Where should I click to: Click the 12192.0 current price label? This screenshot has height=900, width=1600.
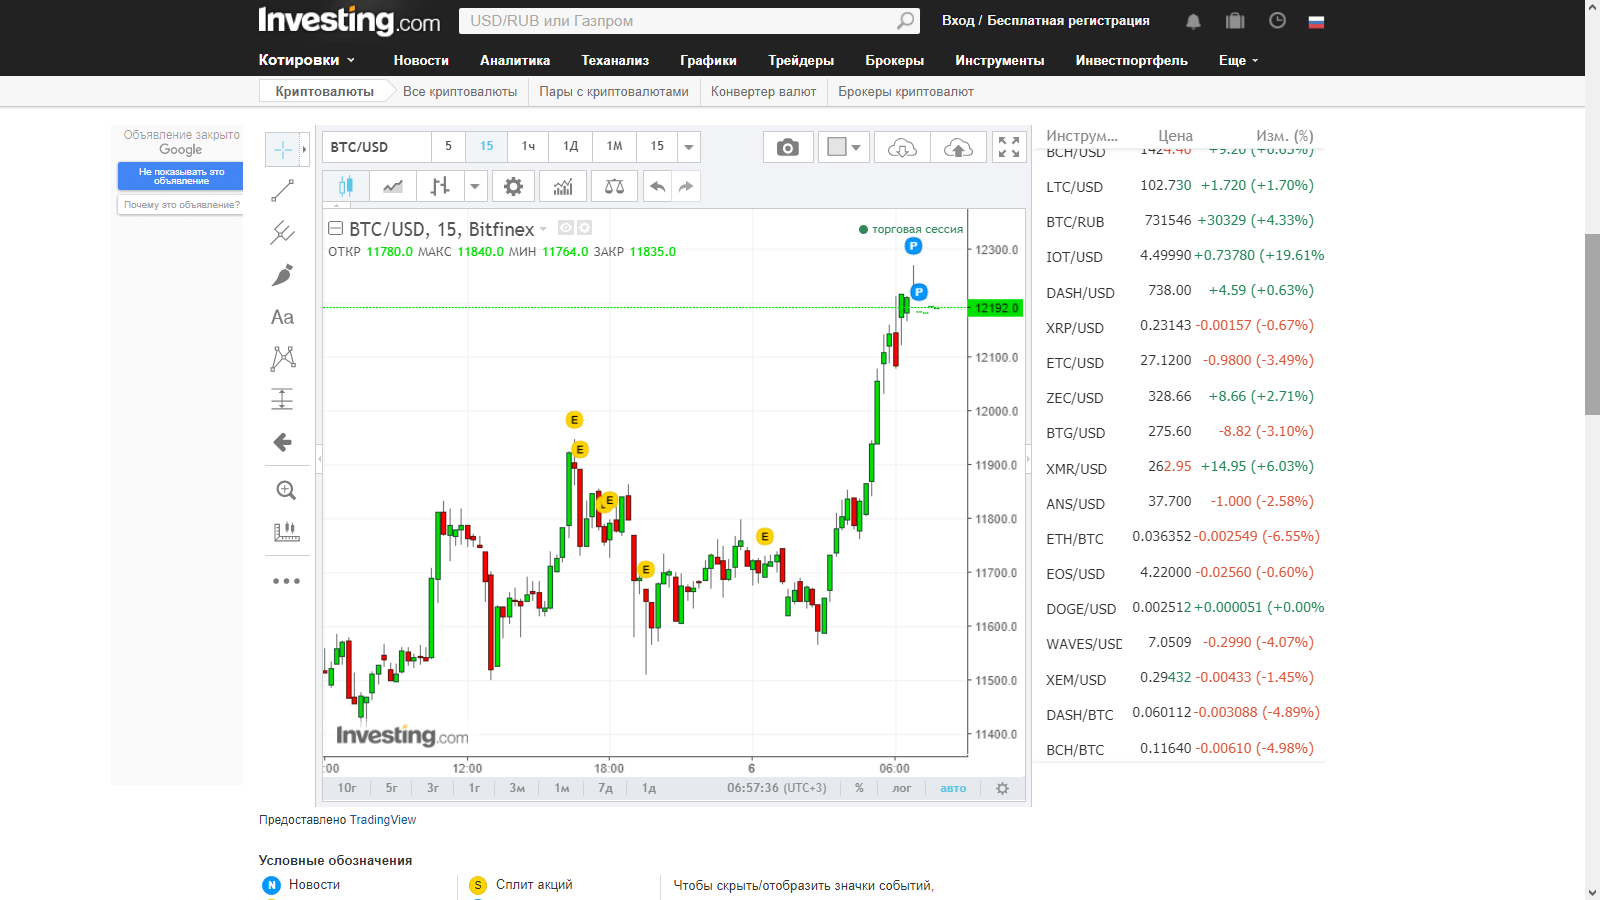(x=996, y=308)
